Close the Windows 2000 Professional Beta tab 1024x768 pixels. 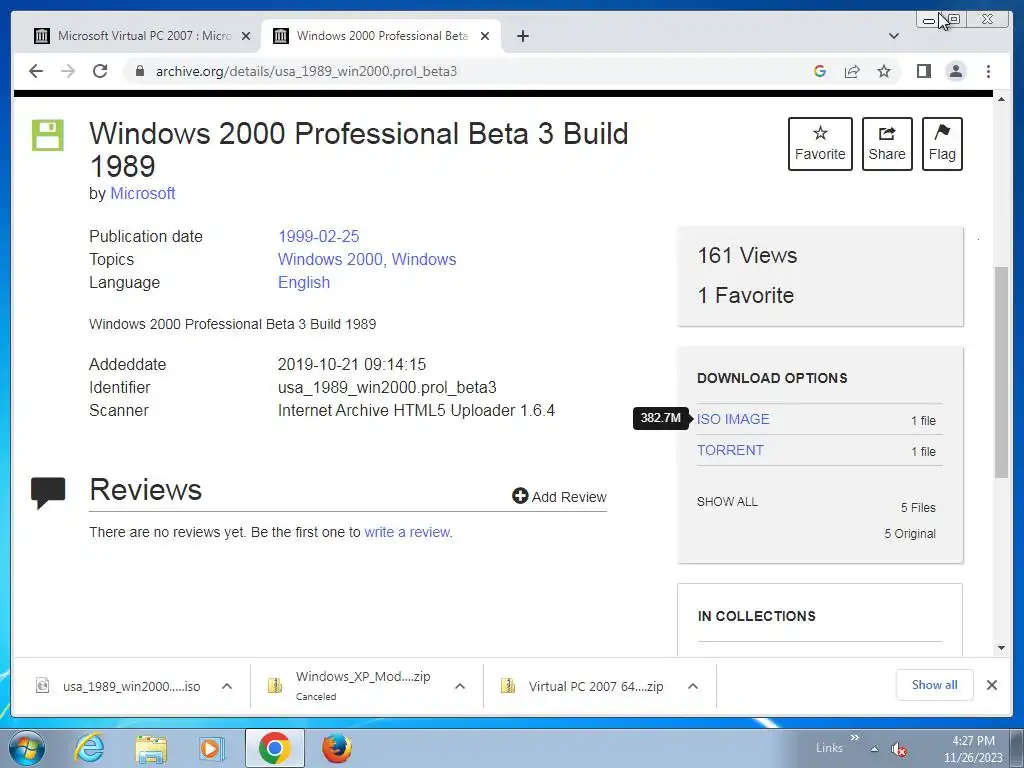pyautogui.click(x=485, y=36)
